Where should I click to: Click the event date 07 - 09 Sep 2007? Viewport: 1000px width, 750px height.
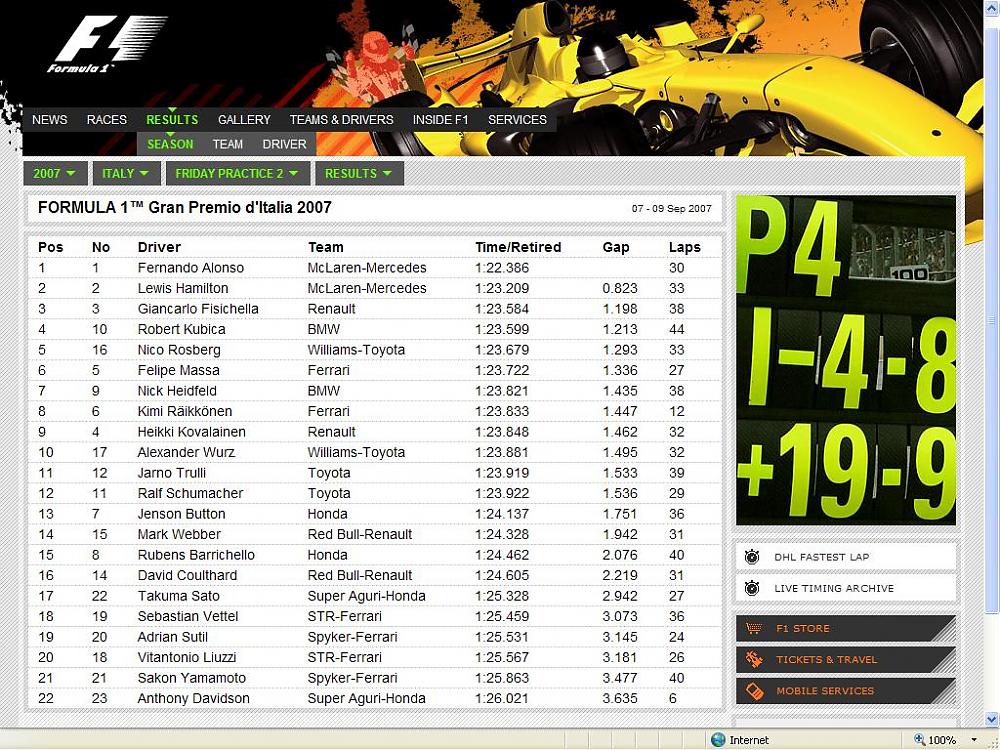(x=672, y=209)
